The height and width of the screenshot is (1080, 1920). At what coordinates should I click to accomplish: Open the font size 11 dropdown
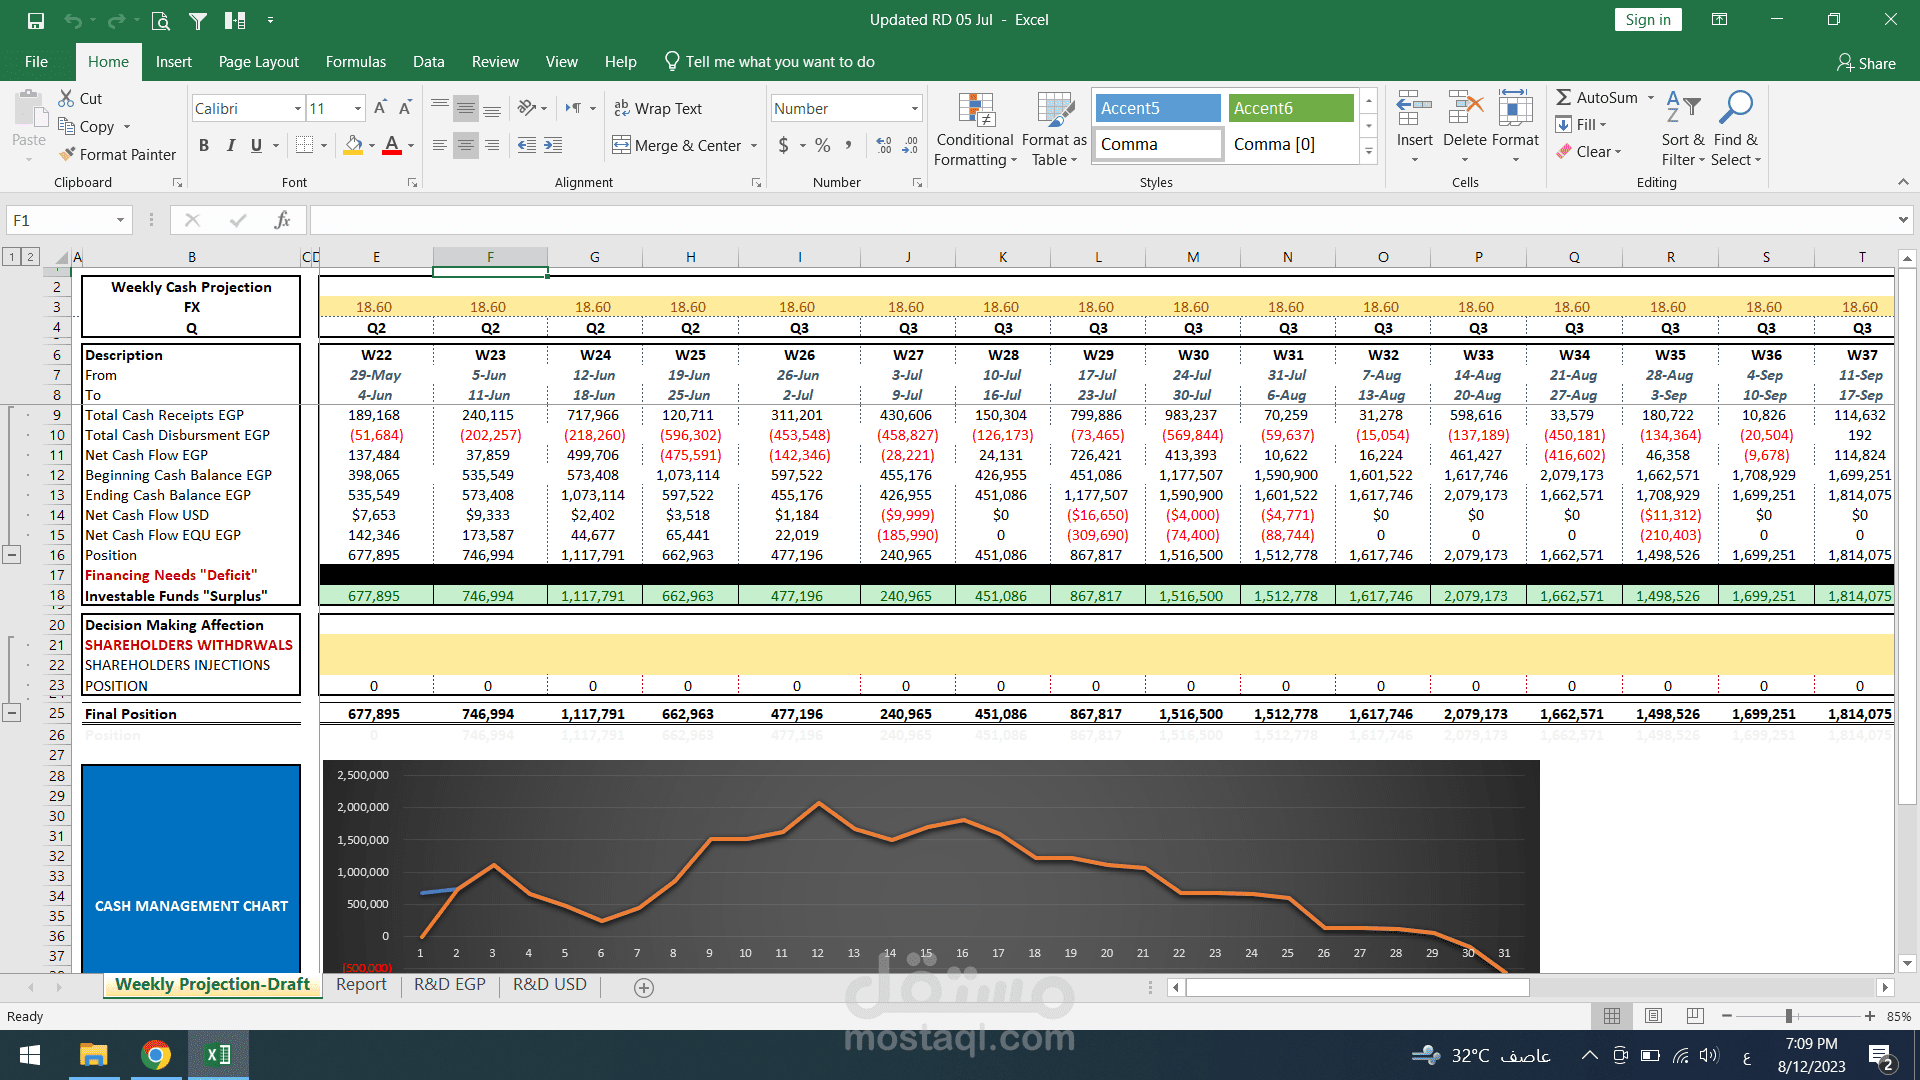point(358,108)
